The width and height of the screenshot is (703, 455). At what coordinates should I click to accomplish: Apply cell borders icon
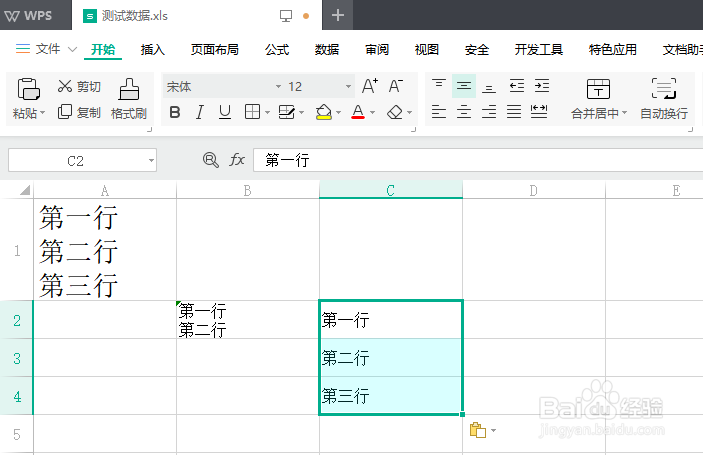[x=252, y=112]
